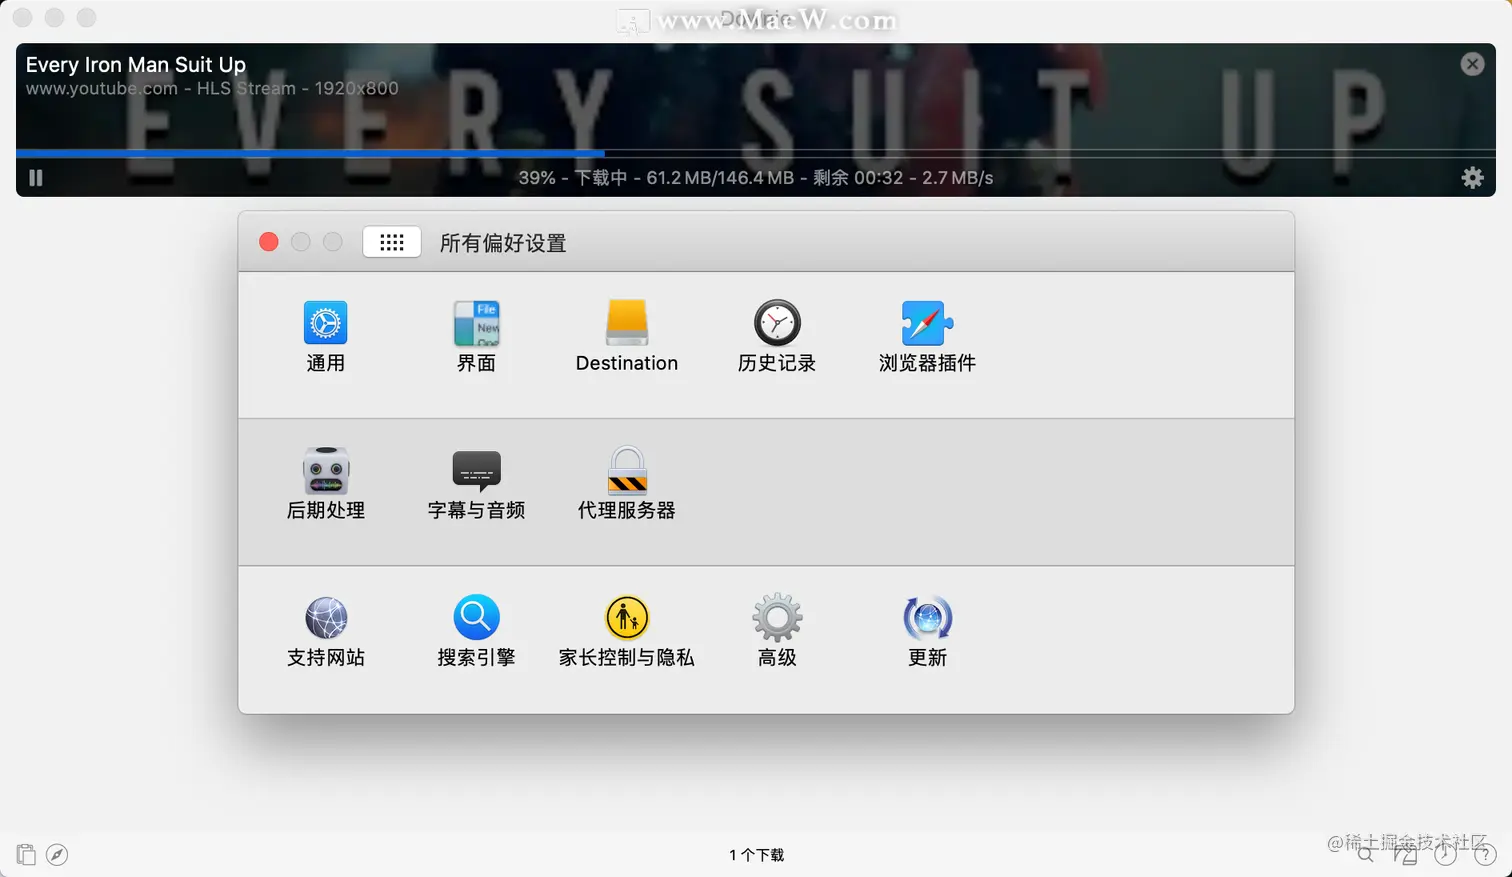Click the 1 个下载 status label
Screen dimensions: 1512x877
[x=756, y=855]
